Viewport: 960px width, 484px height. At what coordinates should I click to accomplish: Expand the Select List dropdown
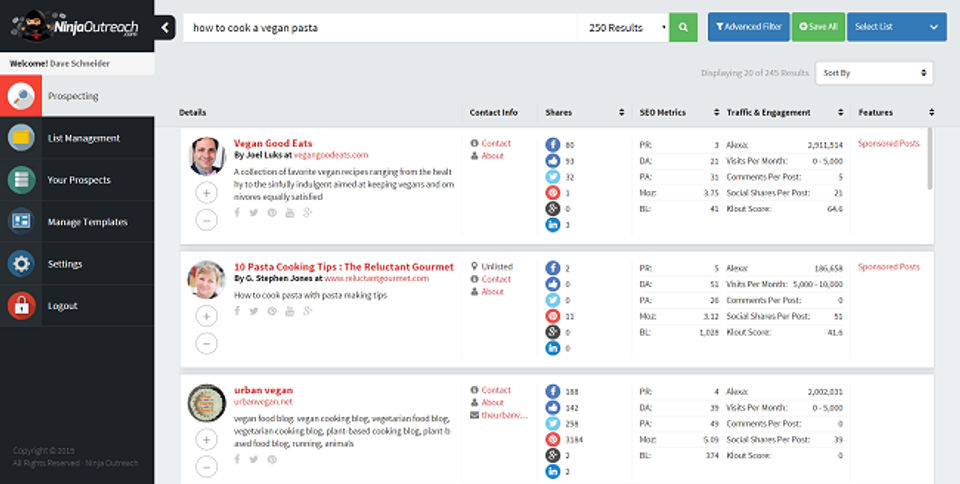coord(896,27)
